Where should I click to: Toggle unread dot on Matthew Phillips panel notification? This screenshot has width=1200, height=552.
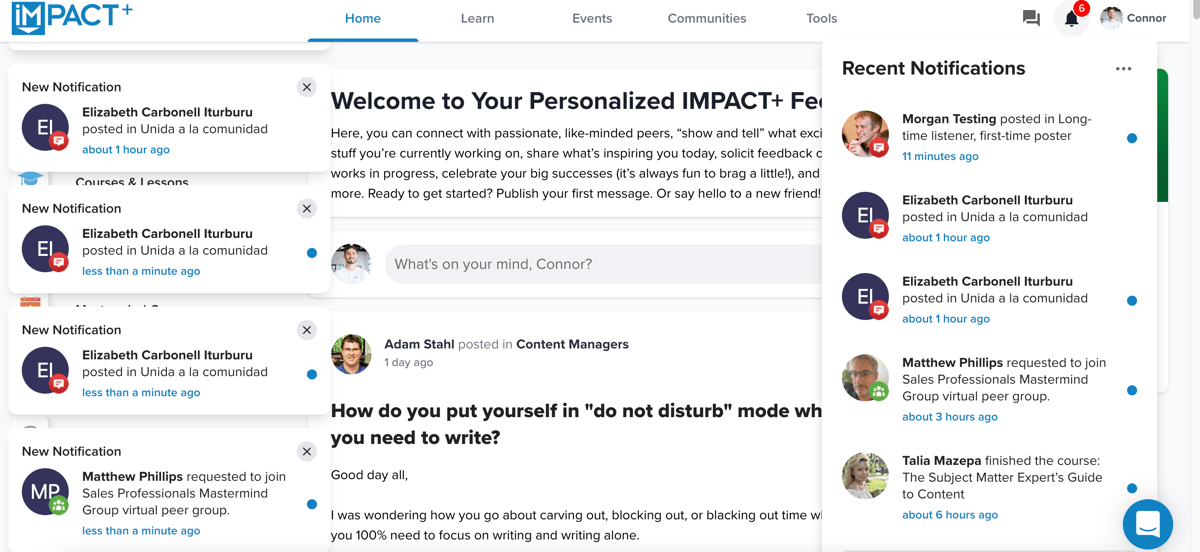click(1132, 391)
